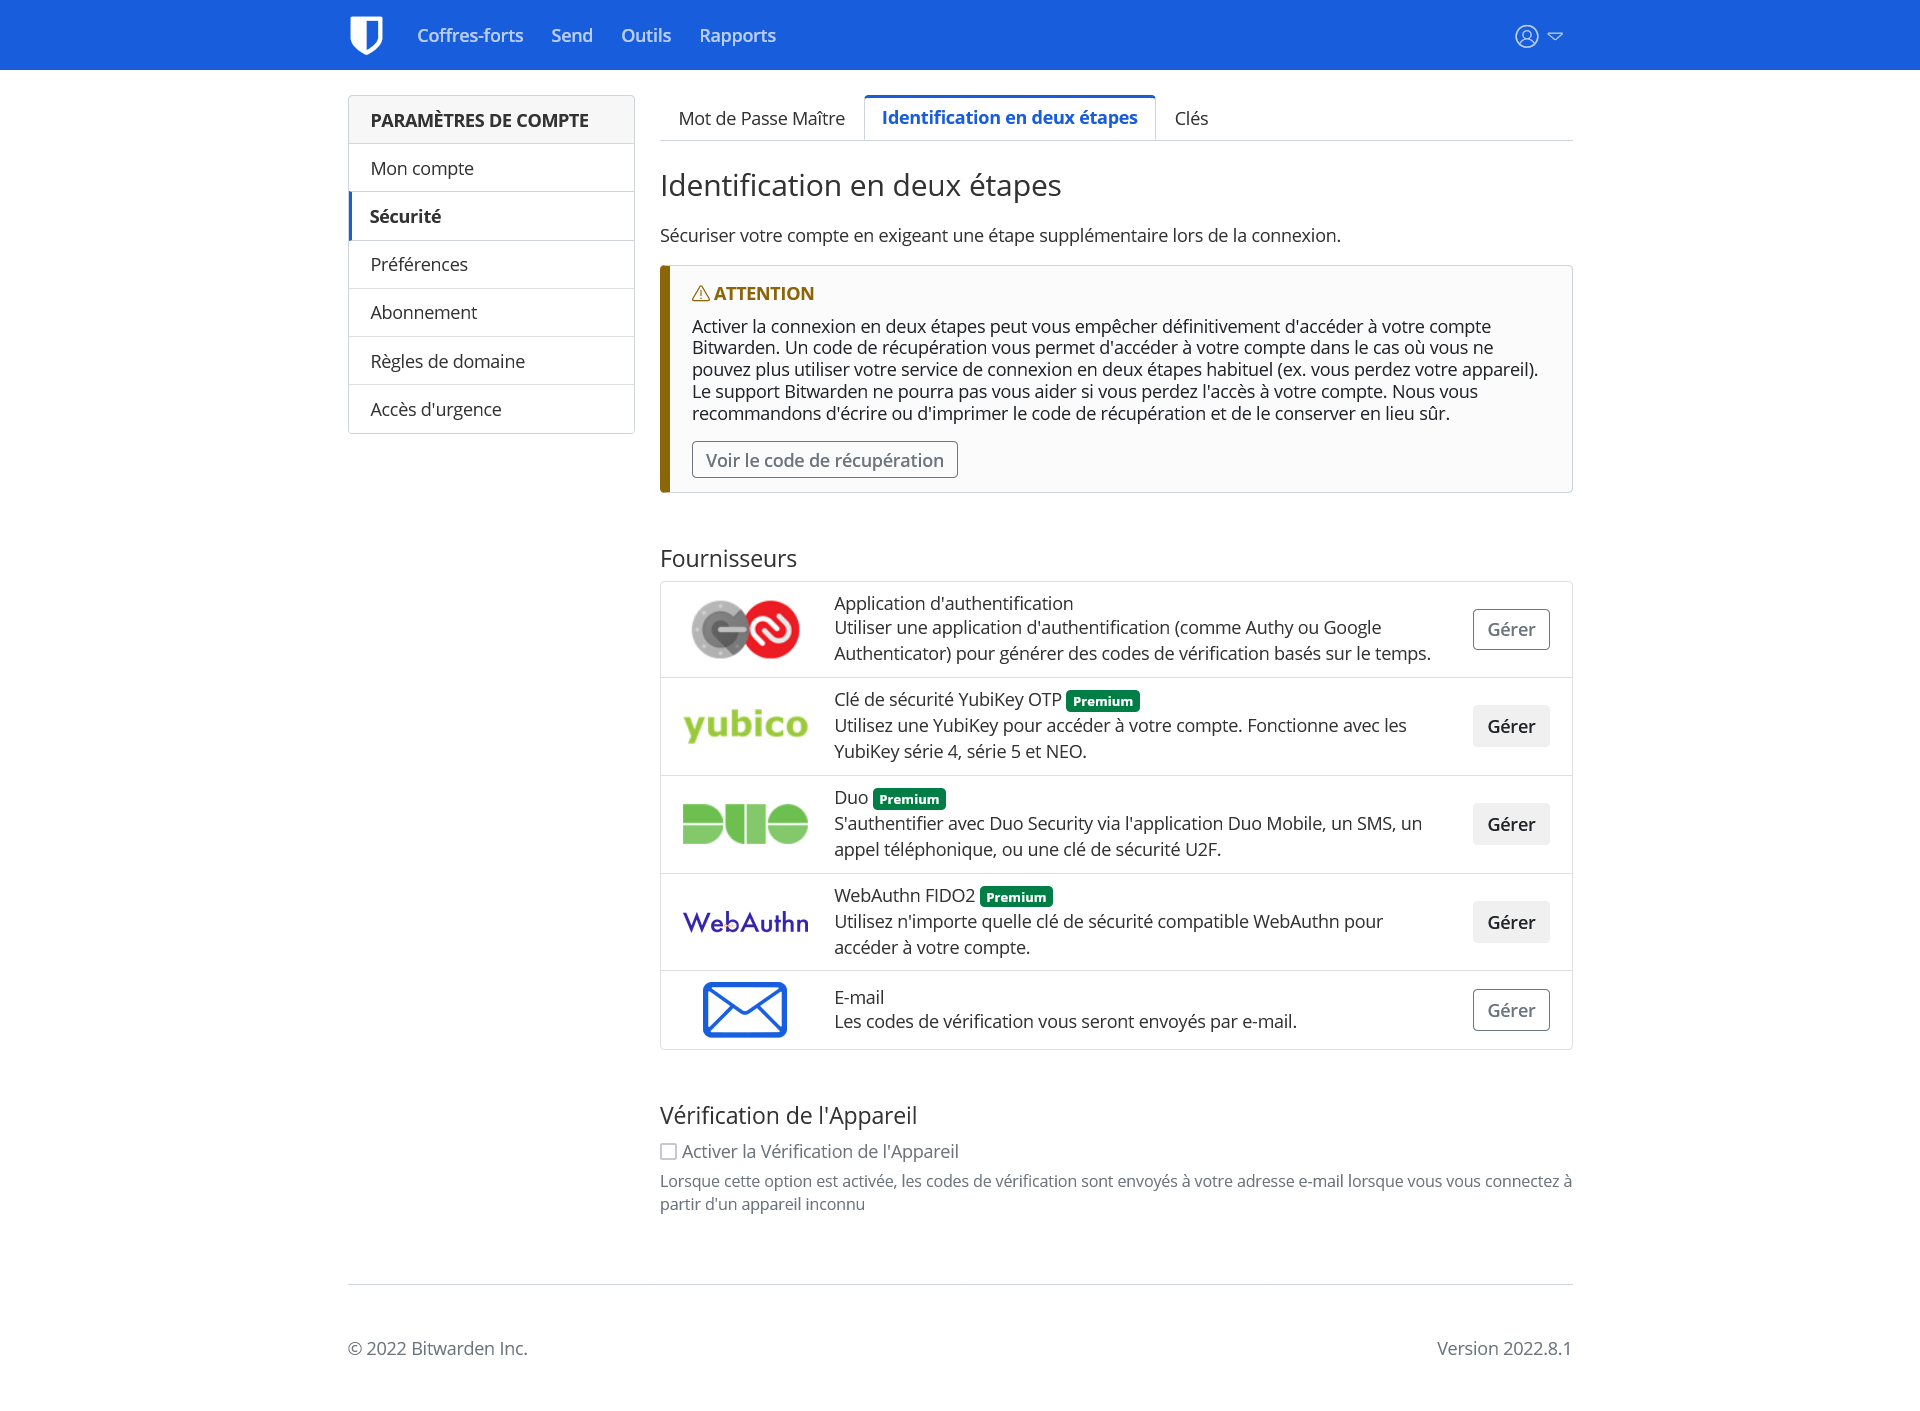Switch to the Mot de Passe Maître tab

(761, 118)
